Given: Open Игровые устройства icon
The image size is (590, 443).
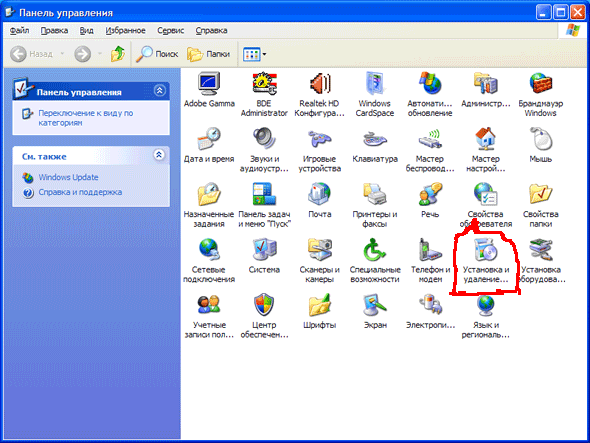Looking at the screenshot, I should tap(319, 140).
